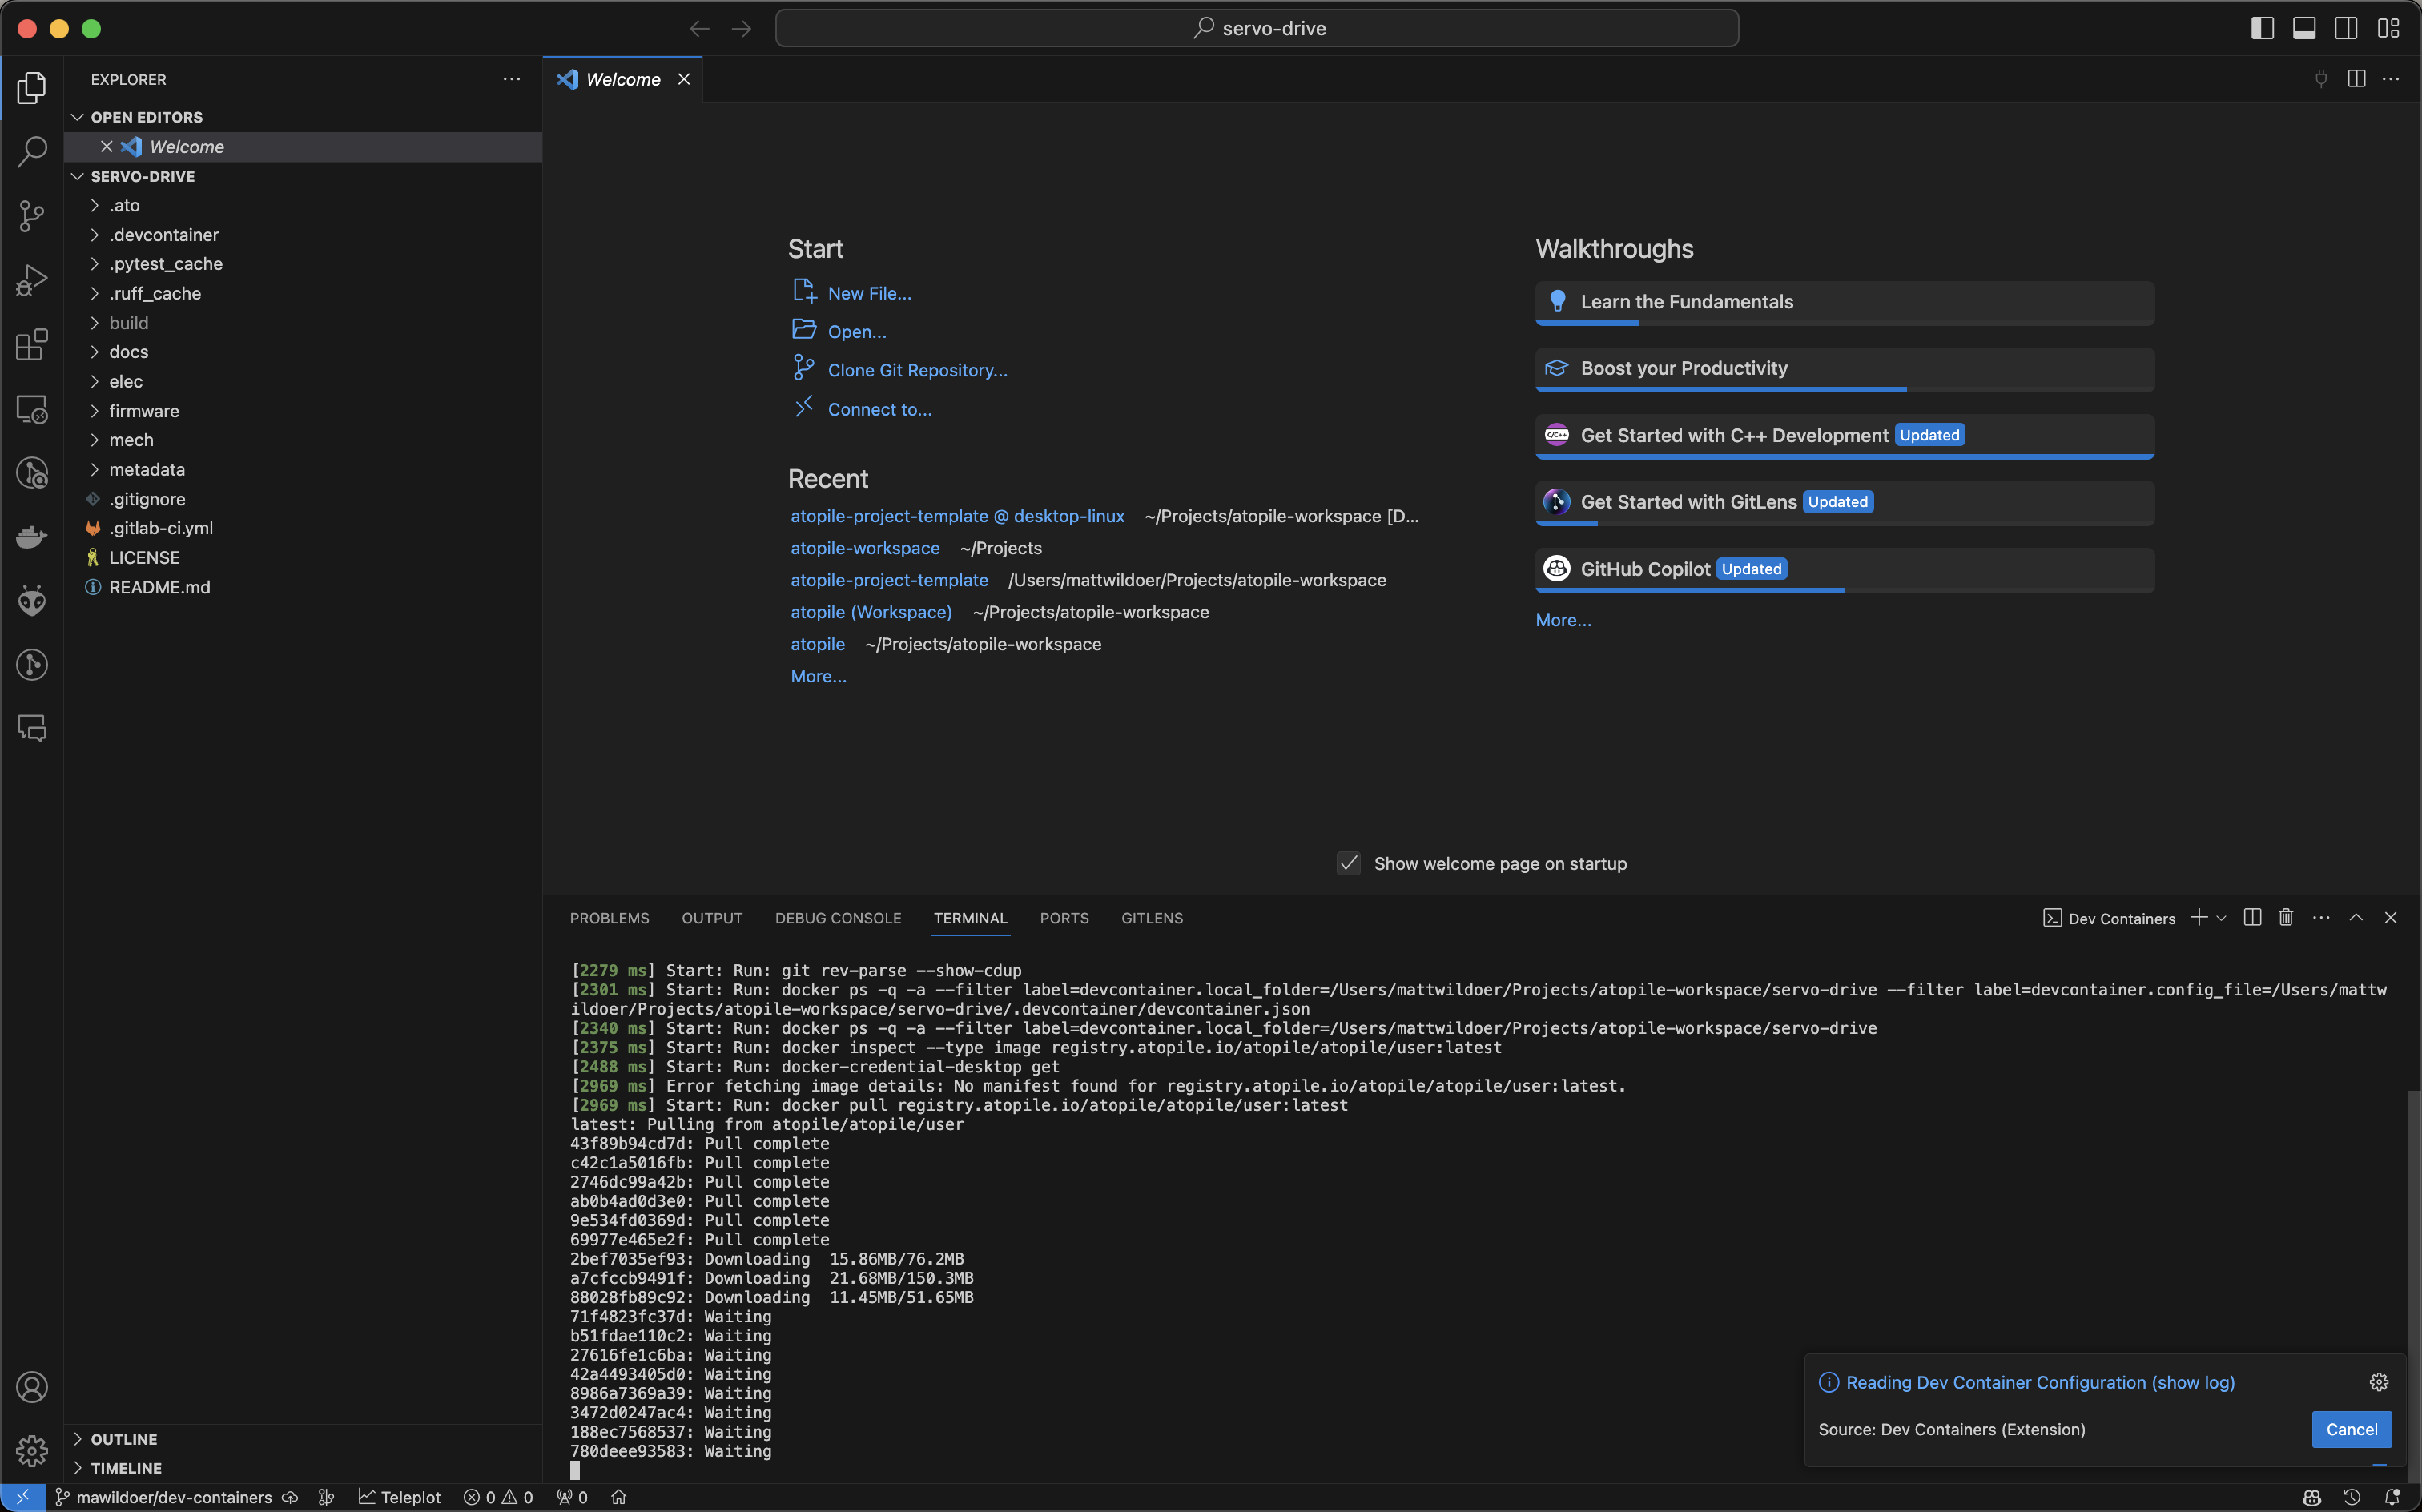Open Source Control view

(32, 216)
